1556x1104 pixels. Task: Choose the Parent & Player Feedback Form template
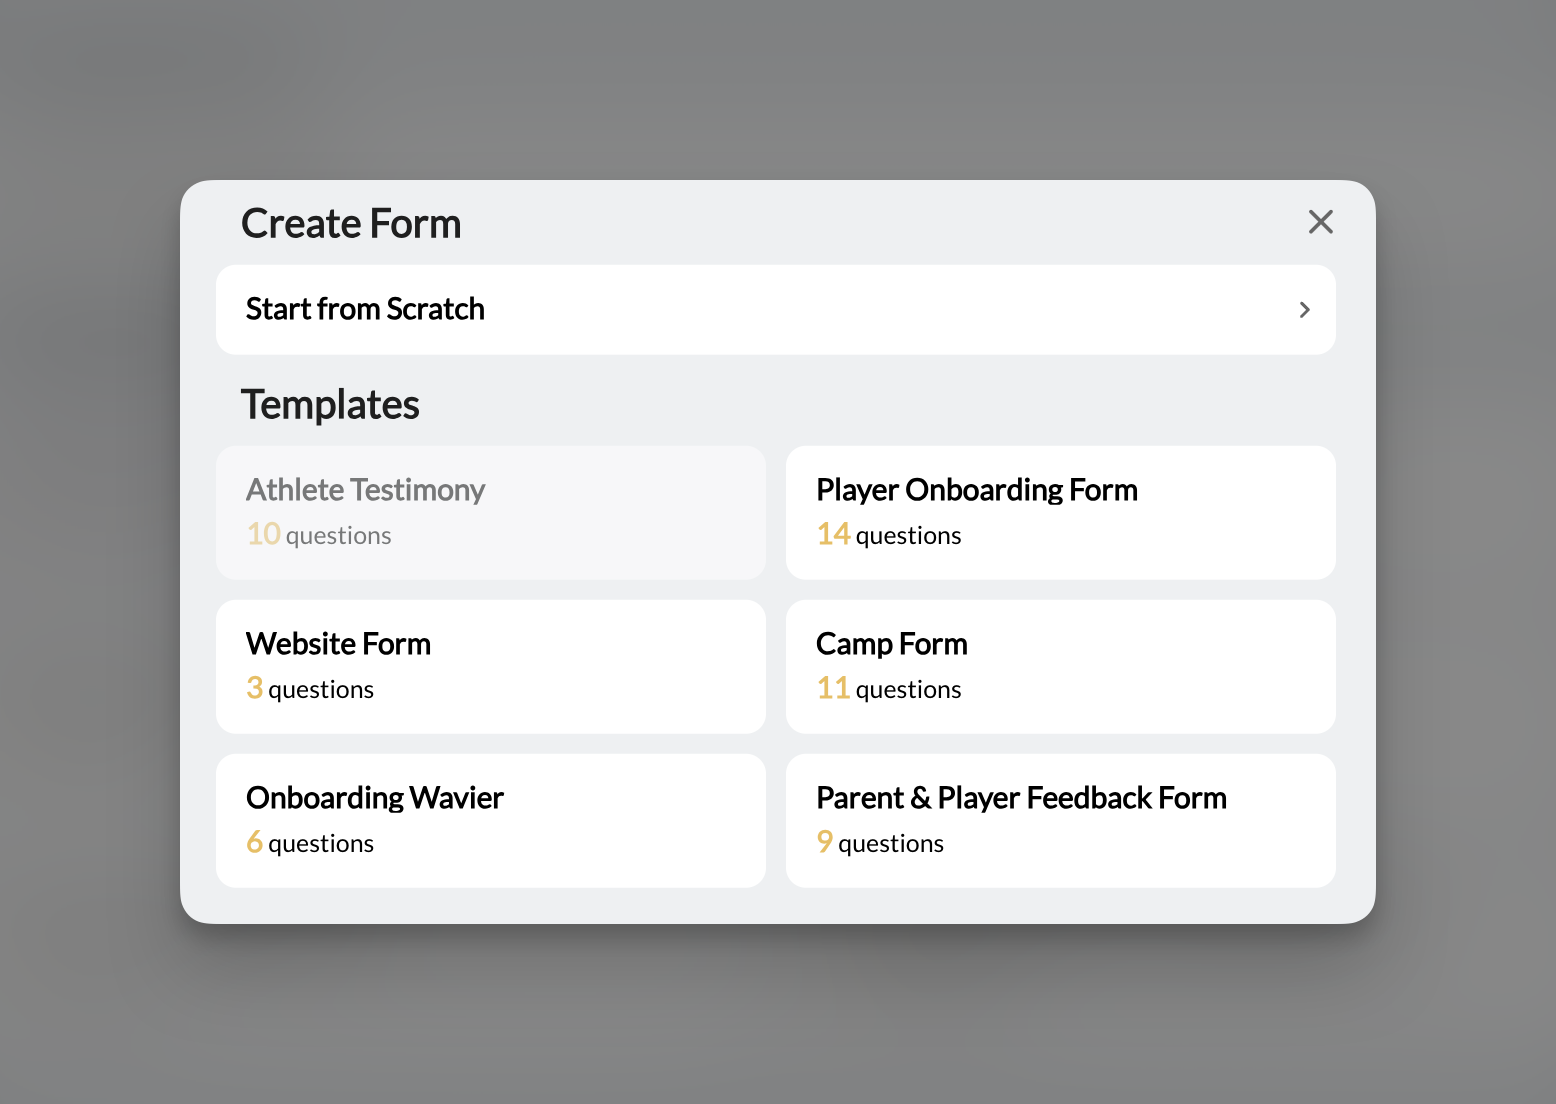(x=1060, y=820)
